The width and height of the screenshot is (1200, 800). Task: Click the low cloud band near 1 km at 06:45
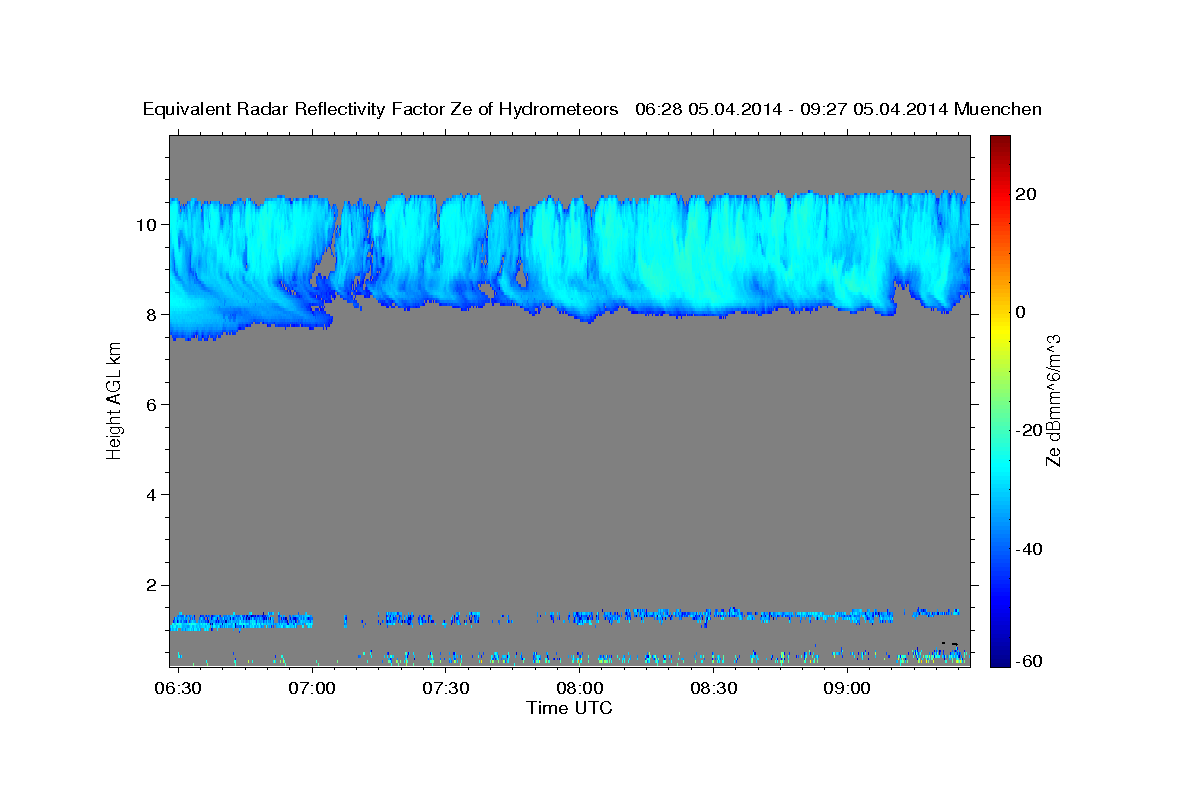[244, 621]
